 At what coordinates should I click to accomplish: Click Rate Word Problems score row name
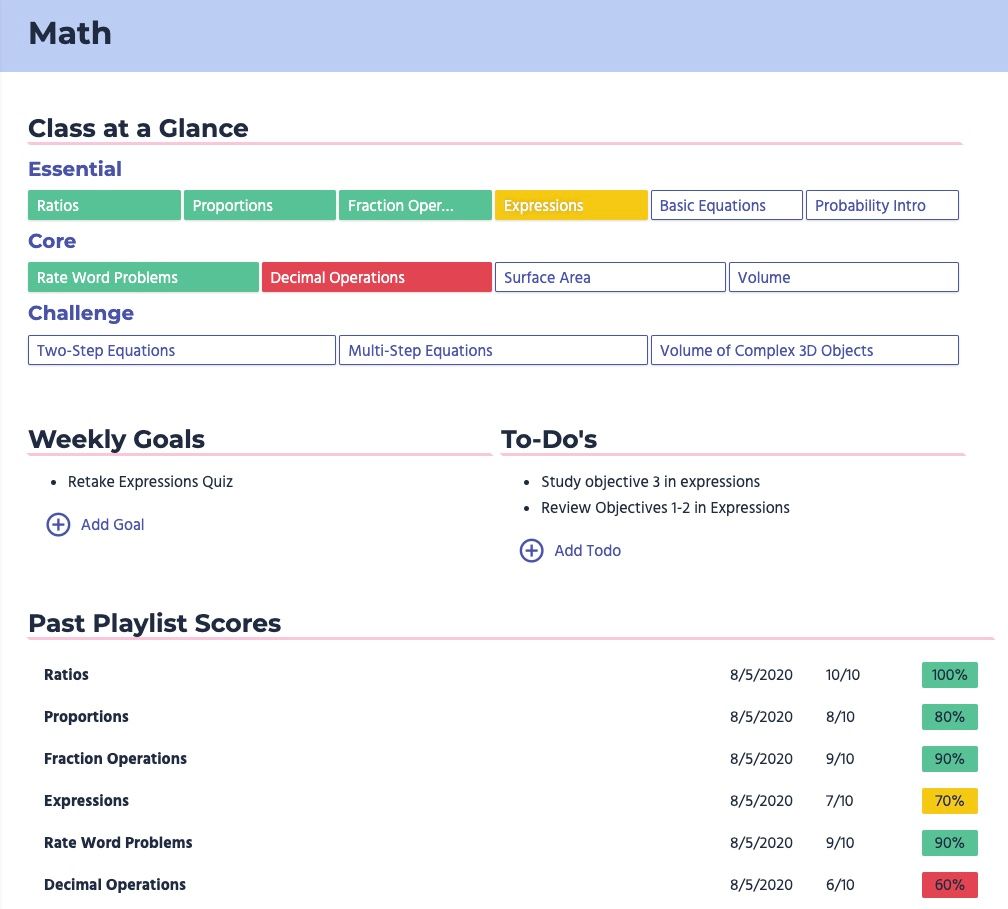click(x=118, y=843)
